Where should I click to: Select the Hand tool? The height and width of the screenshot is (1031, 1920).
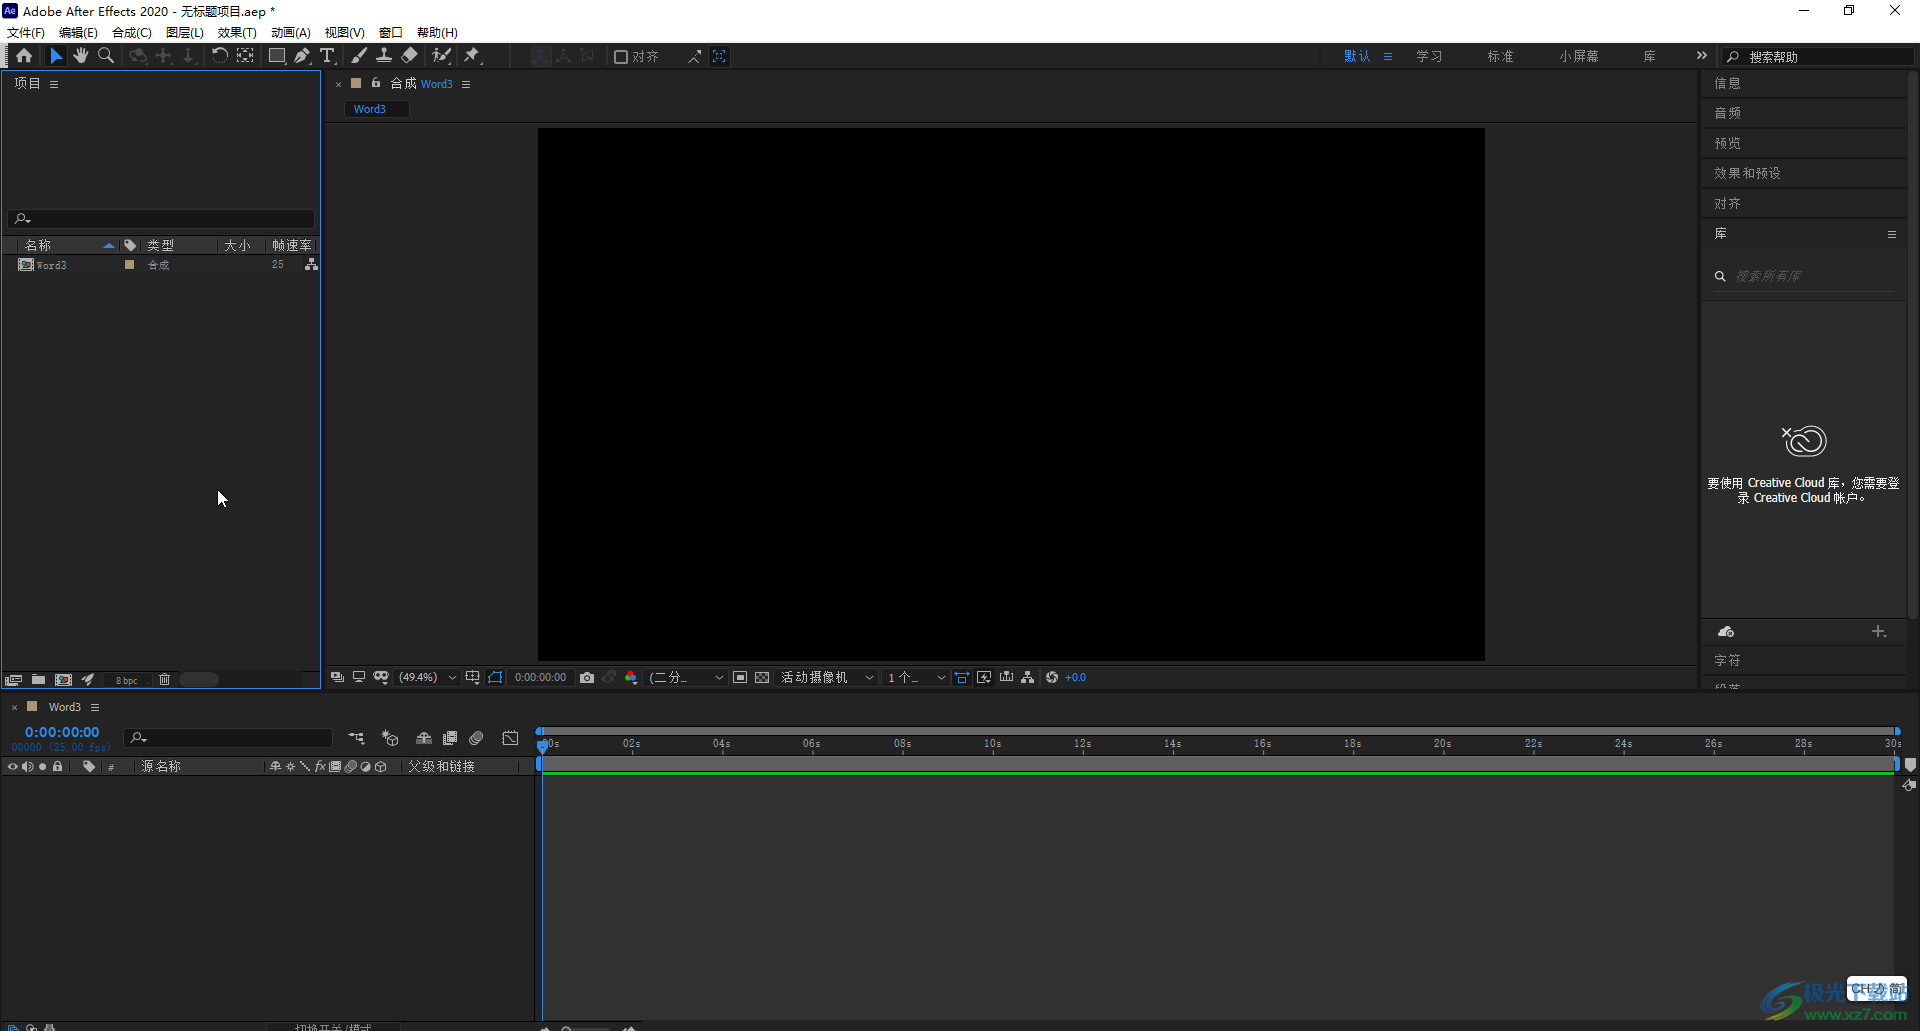click(81, 56)
